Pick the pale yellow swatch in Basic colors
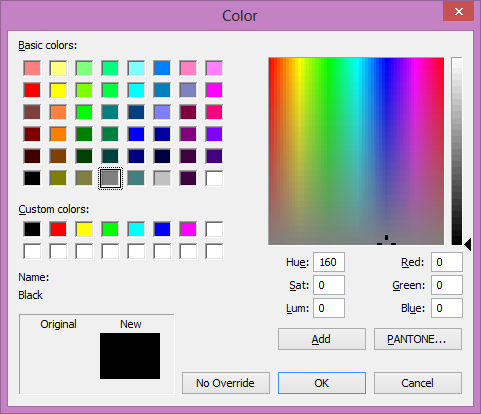Image resolution: width=481 pixels, height=414 pixels. point(58,68)
